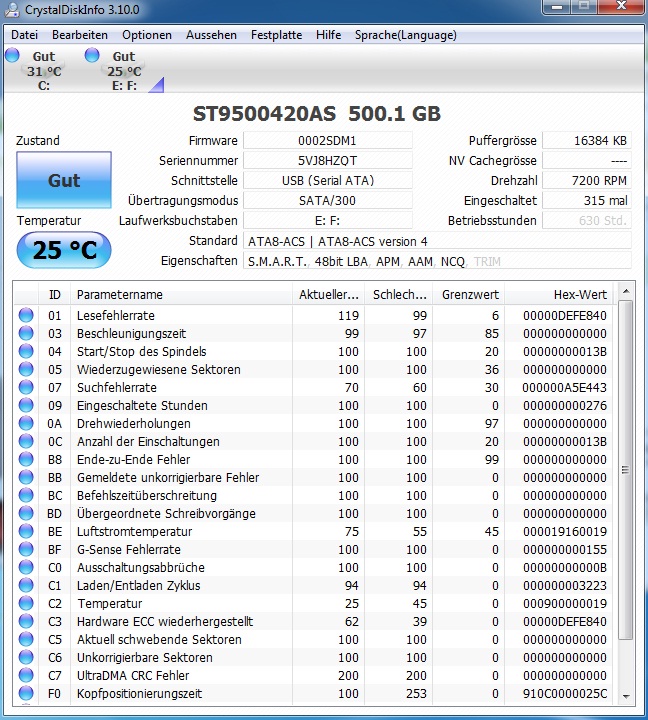The image size is (648, 720).
Task: Click the Firmware value field 0002SDM1
Action: 327,141
